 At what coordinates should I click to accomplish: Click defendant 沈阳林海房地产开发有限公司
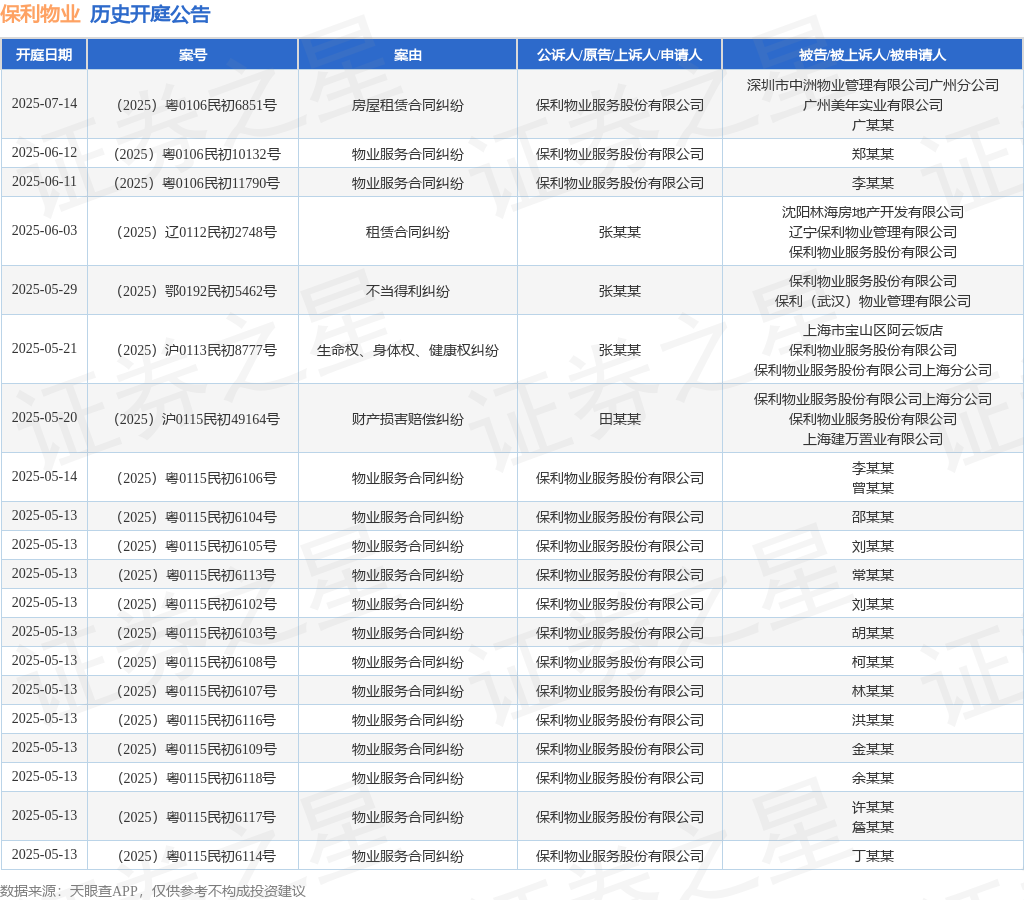[x=872, y=212]
